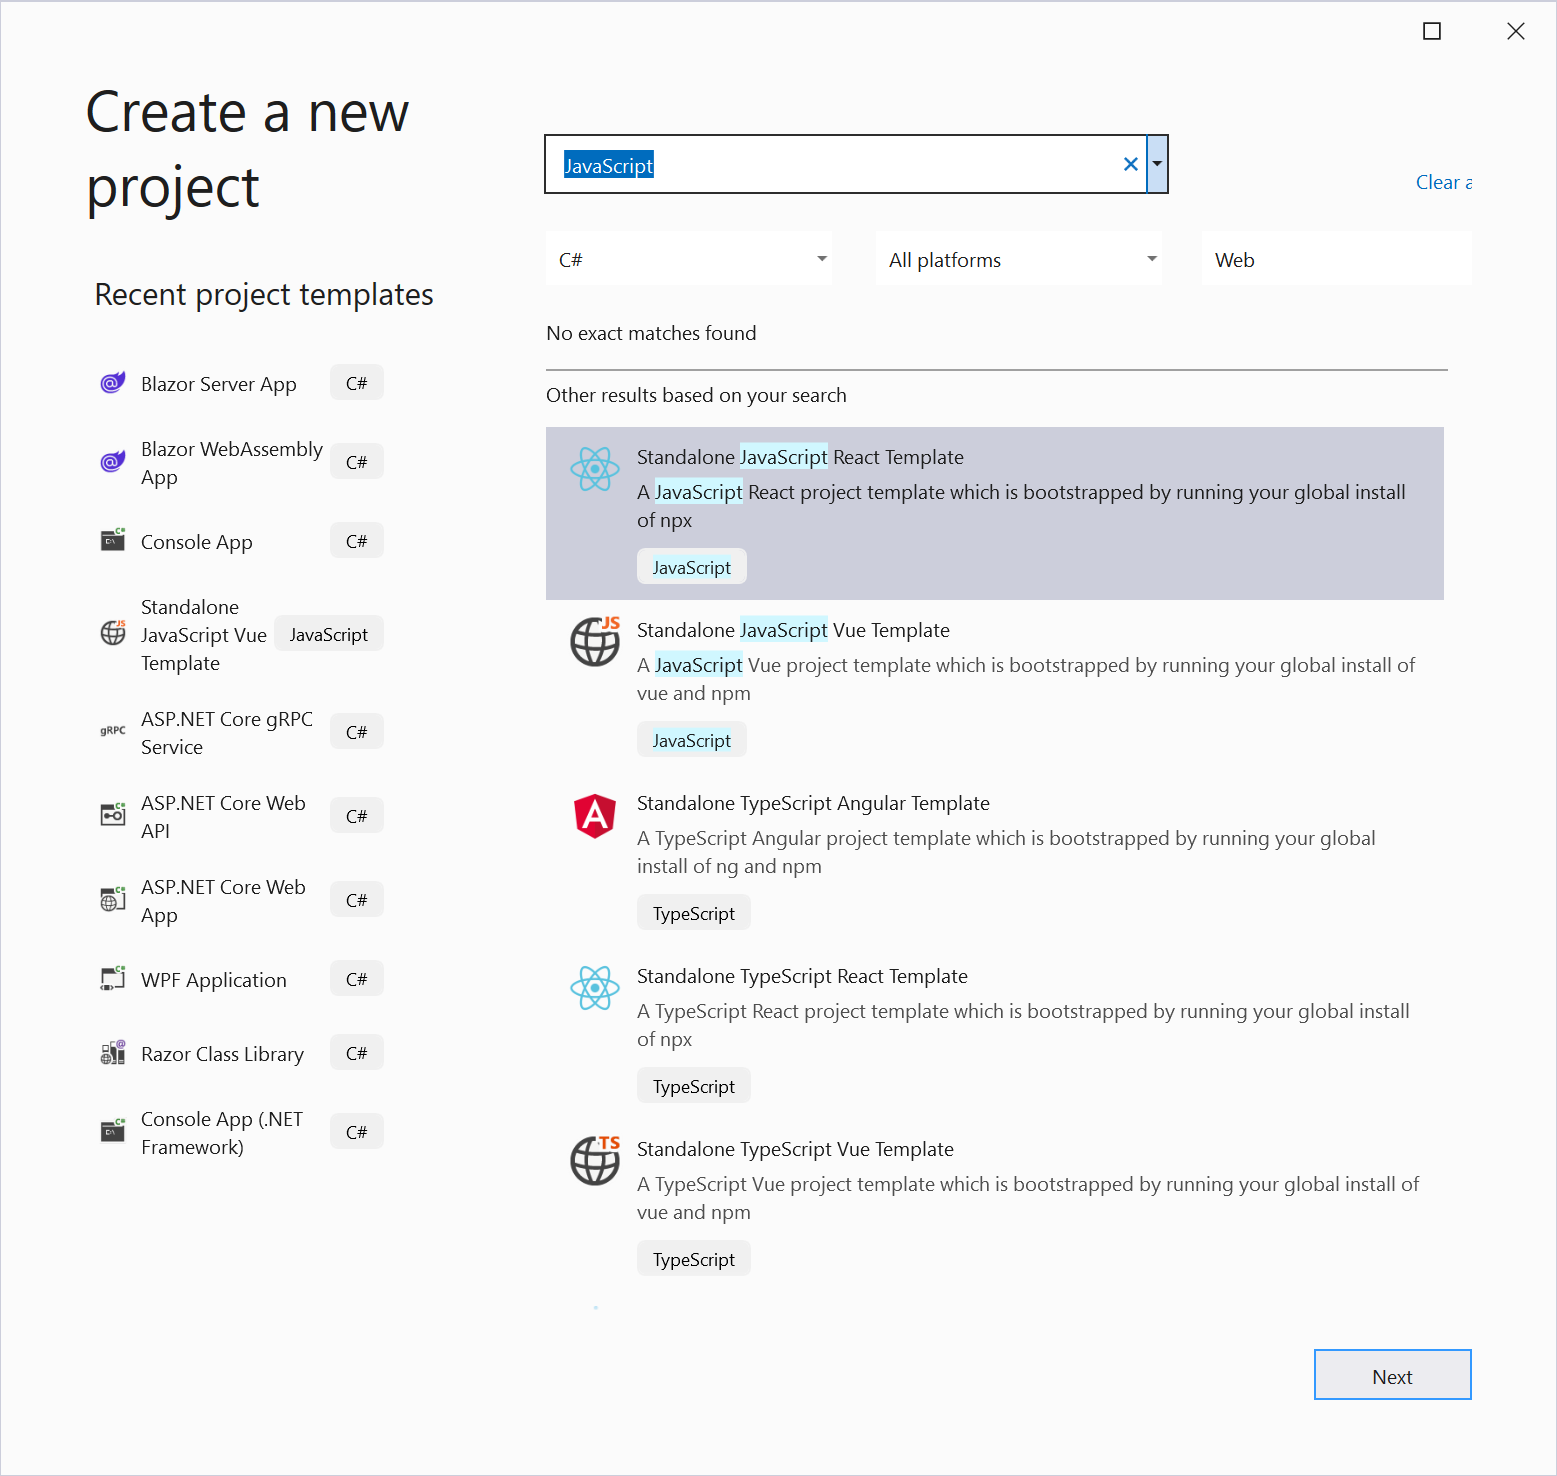1557x1476 pixels.
Task: Select Standalone TypeScript Angular Template title
Action: [813, 803]
